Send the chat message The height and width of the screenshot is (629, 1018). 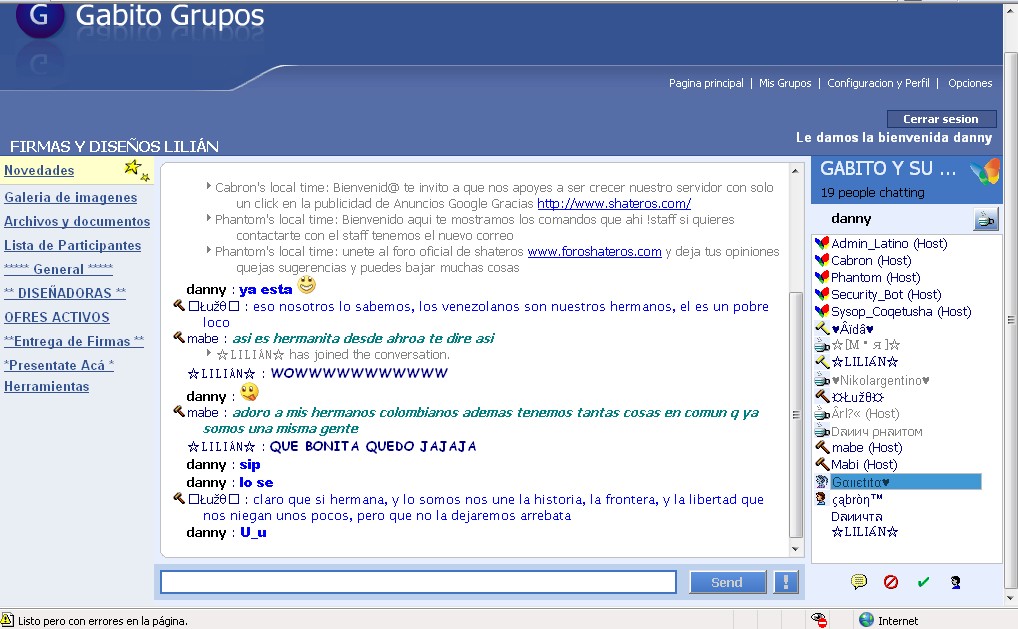click(727, 582)
